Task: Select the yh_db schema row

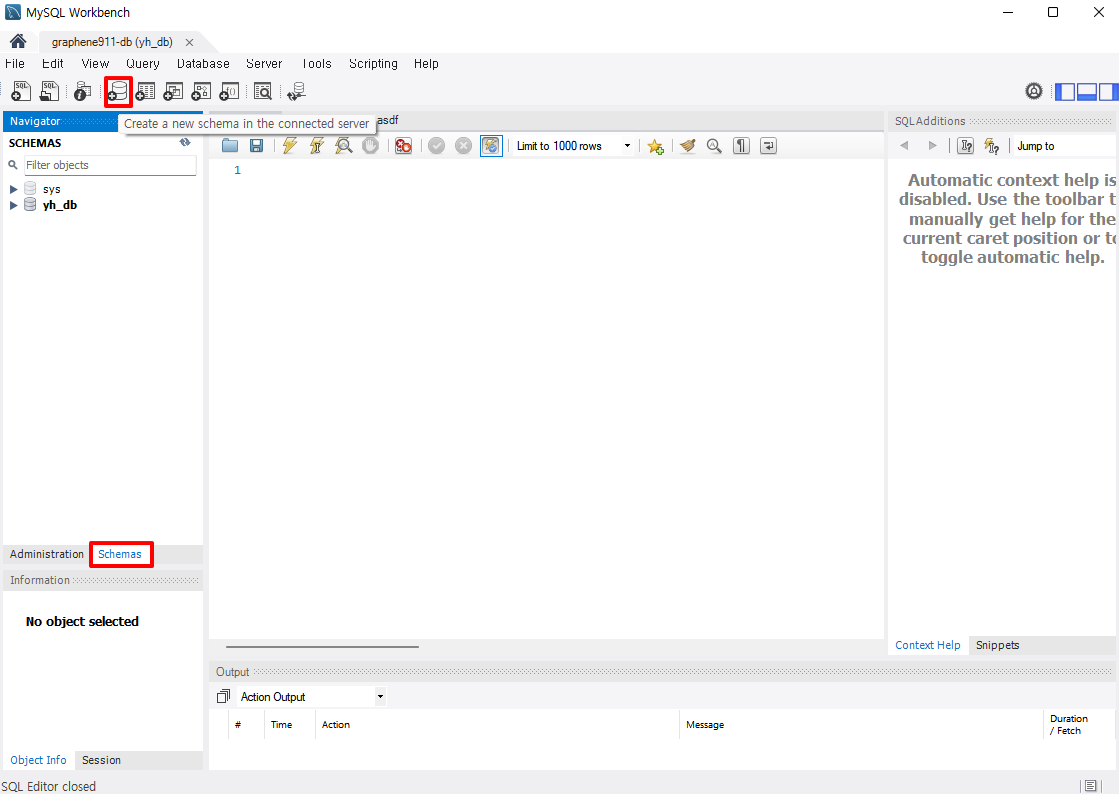Action: 59,205
